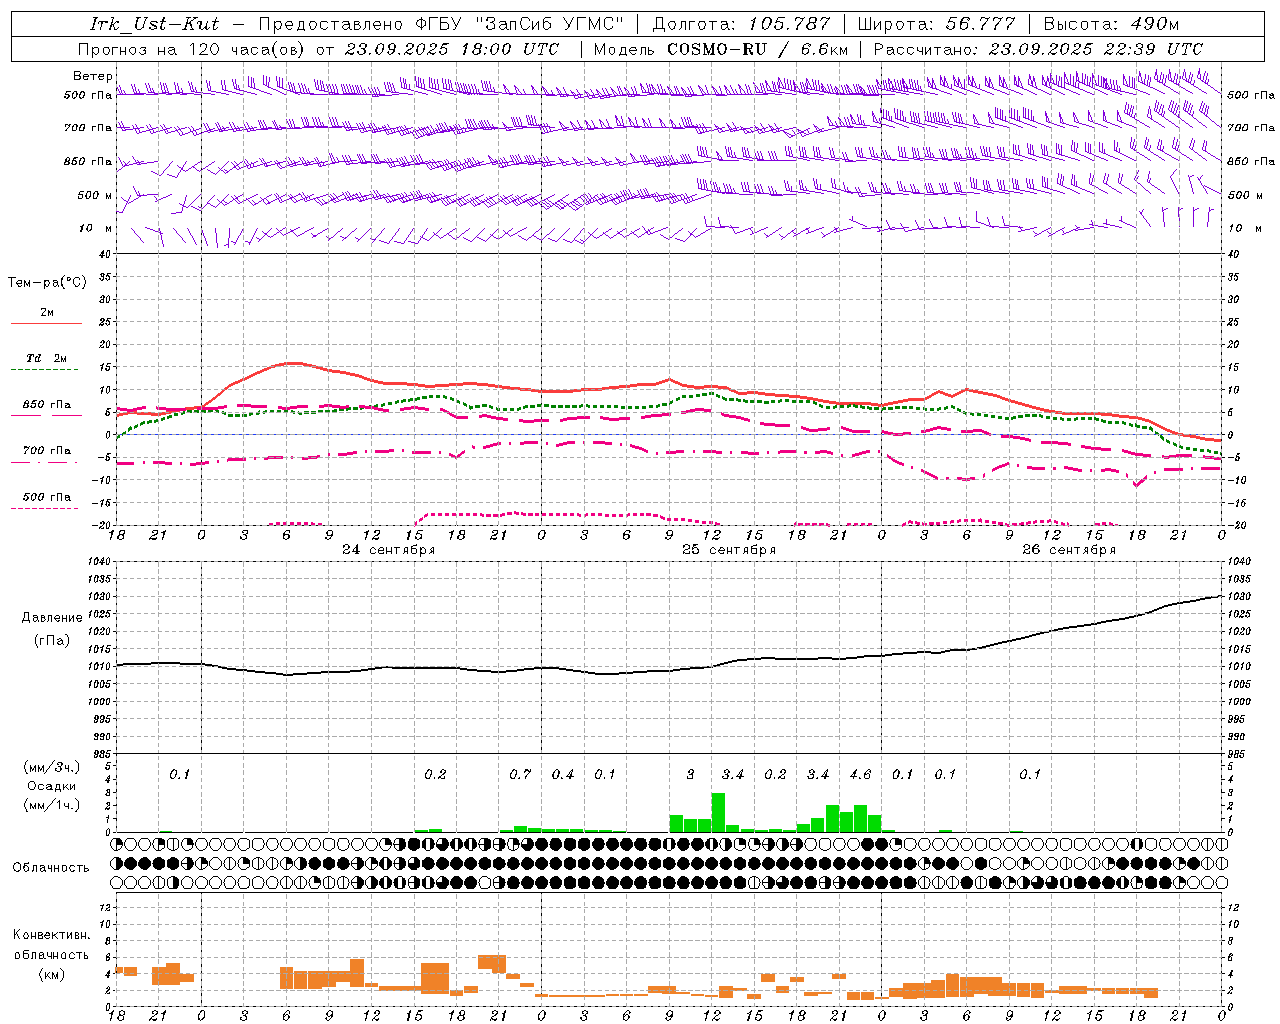Select the model label COSMO-RU / 6.6км
Image resolution: width=1280 pixels, height=1024 pixels.
click(758, 49)
